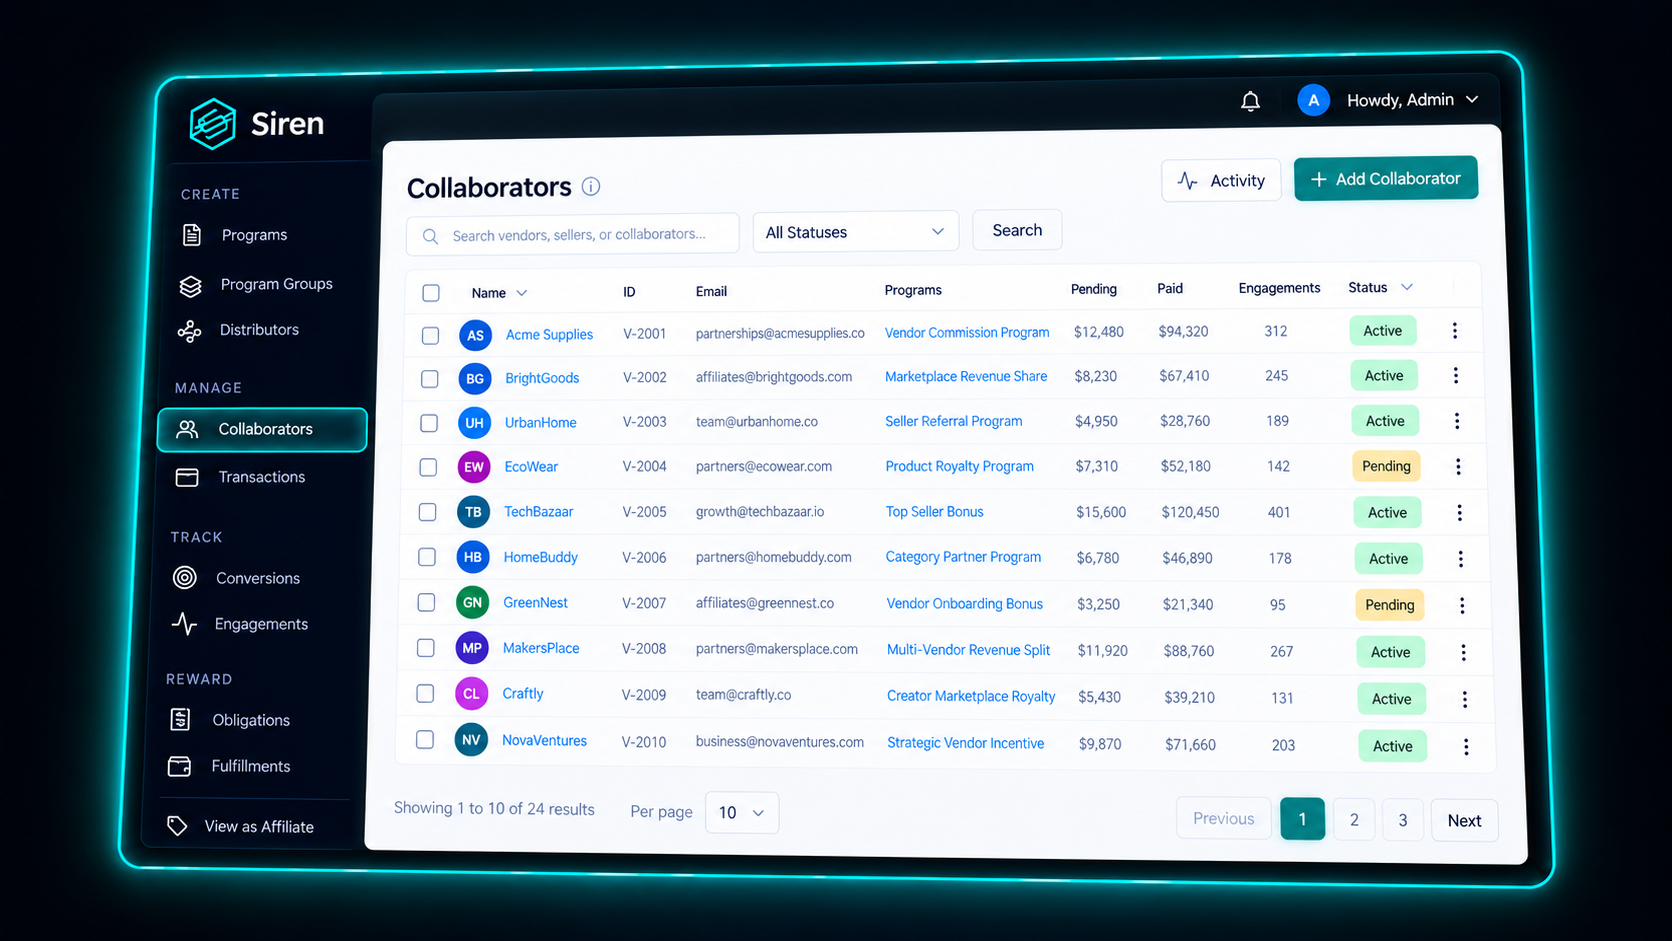Click the UH avatar for UrbanHome
This screenshot has width=1672, height=941.
[x=474, y=423]
